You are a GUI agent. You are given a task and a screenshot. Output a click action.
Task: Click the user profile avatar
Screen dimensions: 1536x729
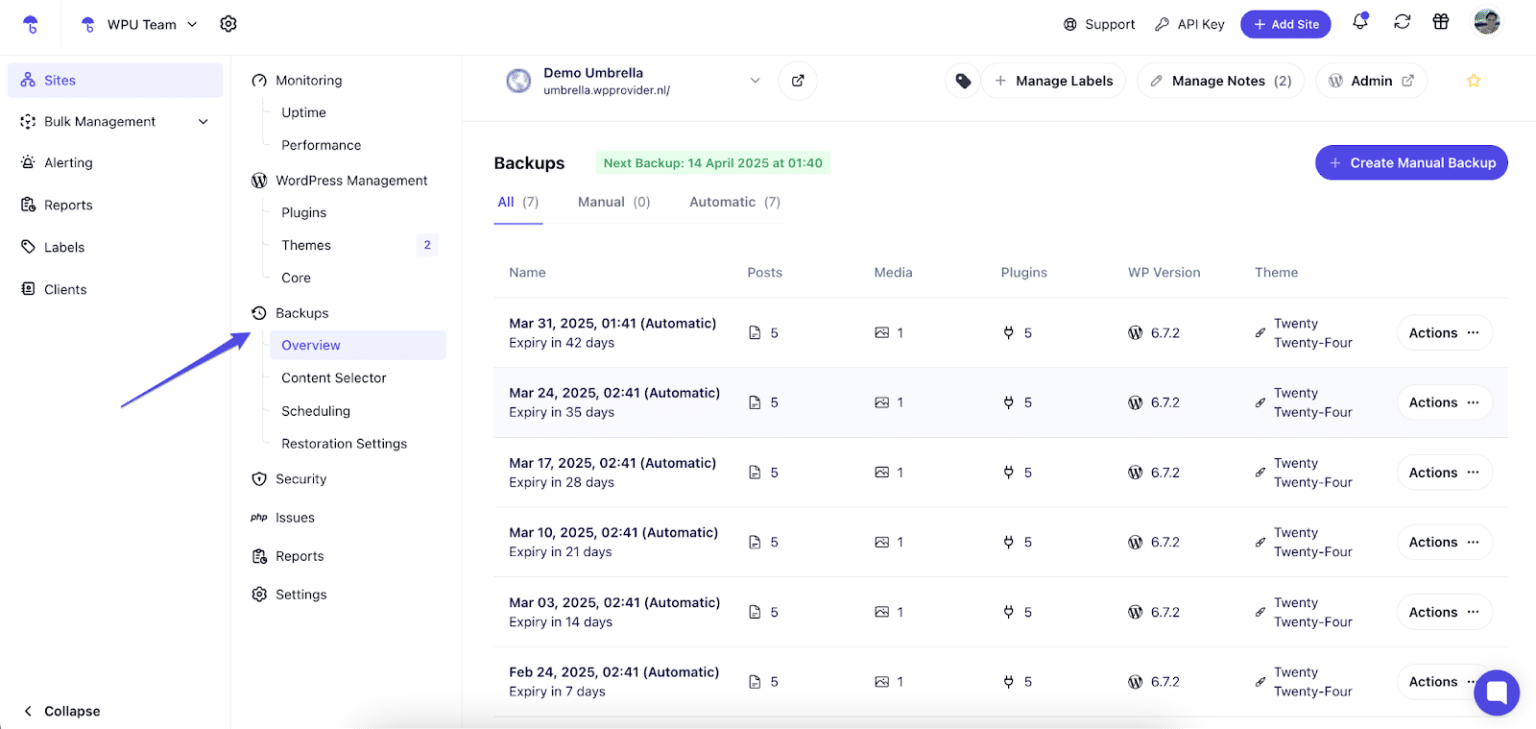tap(1486, 23)
